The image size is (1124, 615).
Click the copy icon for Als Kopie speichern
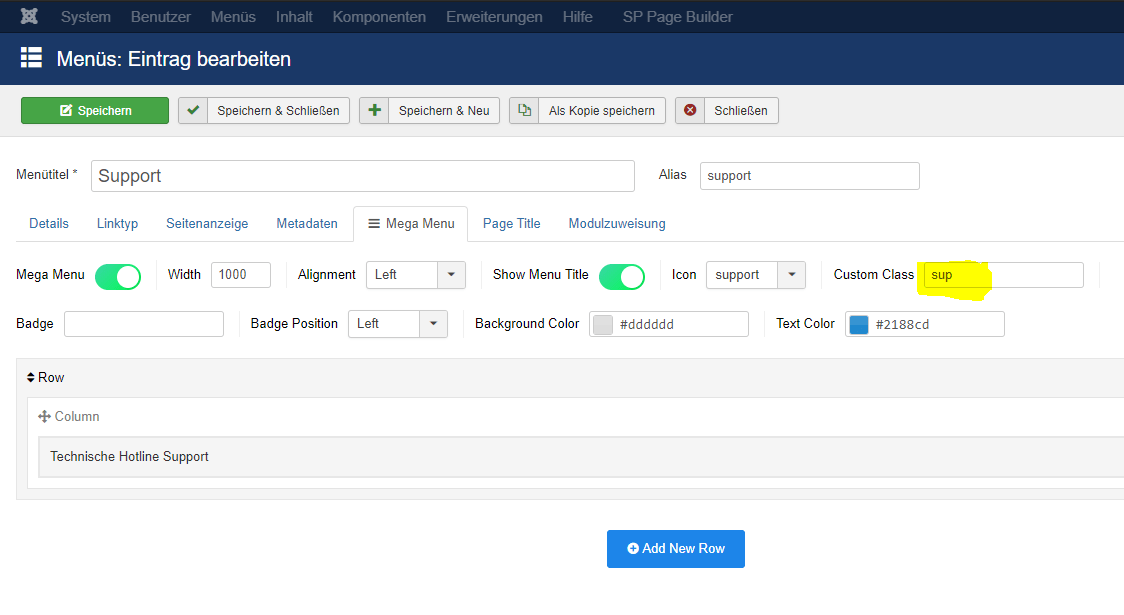pyautogui.click(x=524, y=110)
